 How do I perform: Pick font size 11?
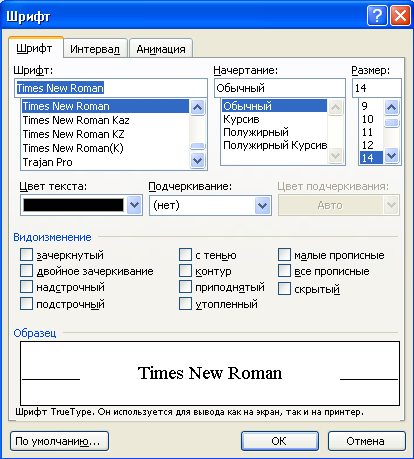coord(371,132)
